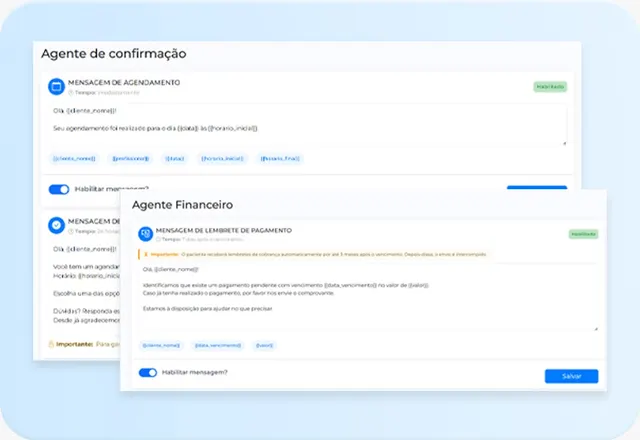Click the green Habilitado badge in Agente Financeiro
The height and width of the screenshot is (440, 640).
(584, 234)
